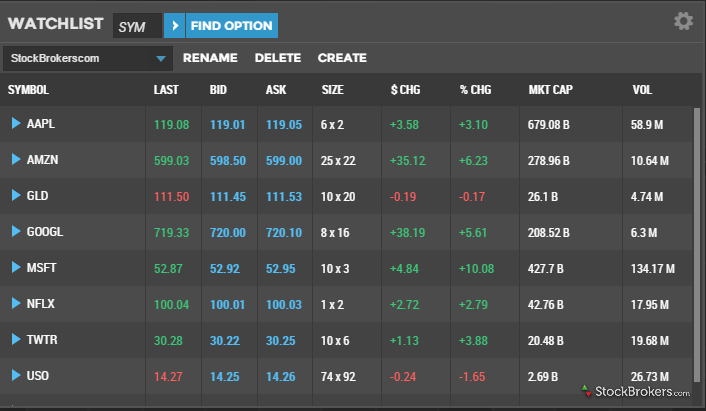The width and height of the screenshot is (706, 411).
Task: Select the GLD symbol text
Action: click(x=37, y=196)
